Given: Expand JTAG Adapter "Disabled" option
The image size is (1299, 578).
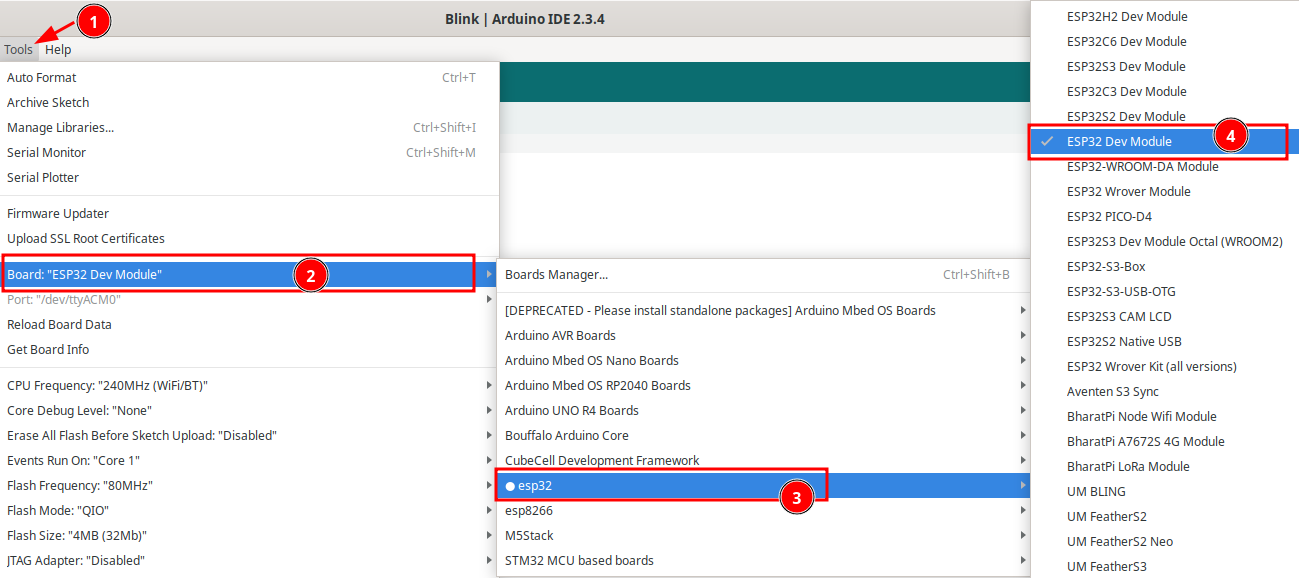Looking at the screenshot, I should [249, 560].
